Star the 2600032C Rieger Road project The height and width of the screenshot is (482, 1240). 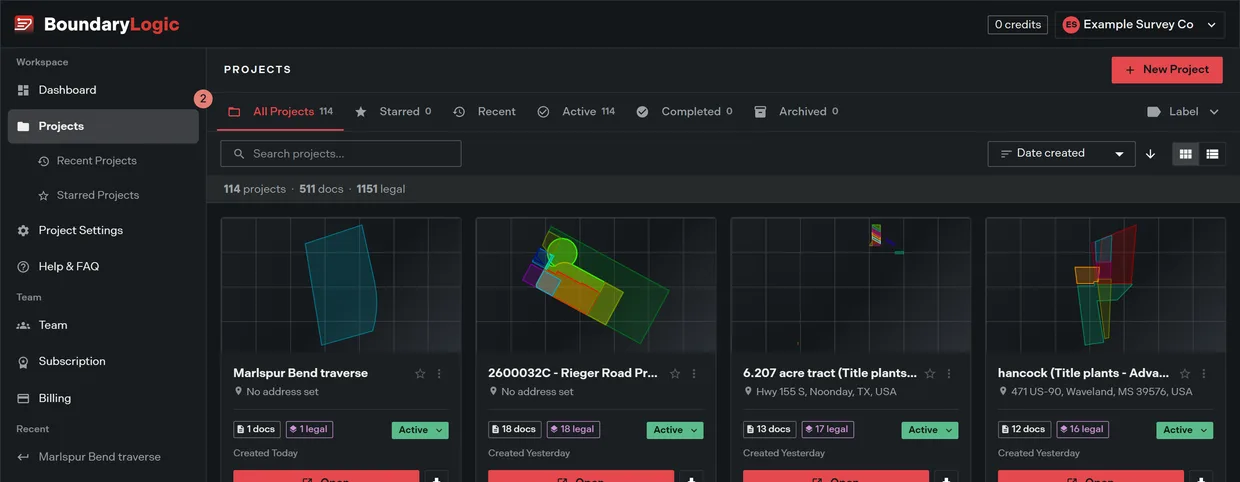[x=675, y=374]
